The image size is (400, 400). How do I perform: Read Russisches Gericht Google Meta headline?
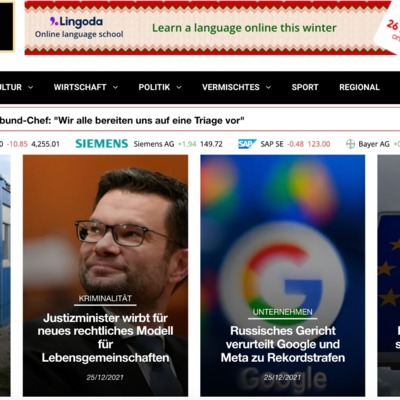[283, 344]
